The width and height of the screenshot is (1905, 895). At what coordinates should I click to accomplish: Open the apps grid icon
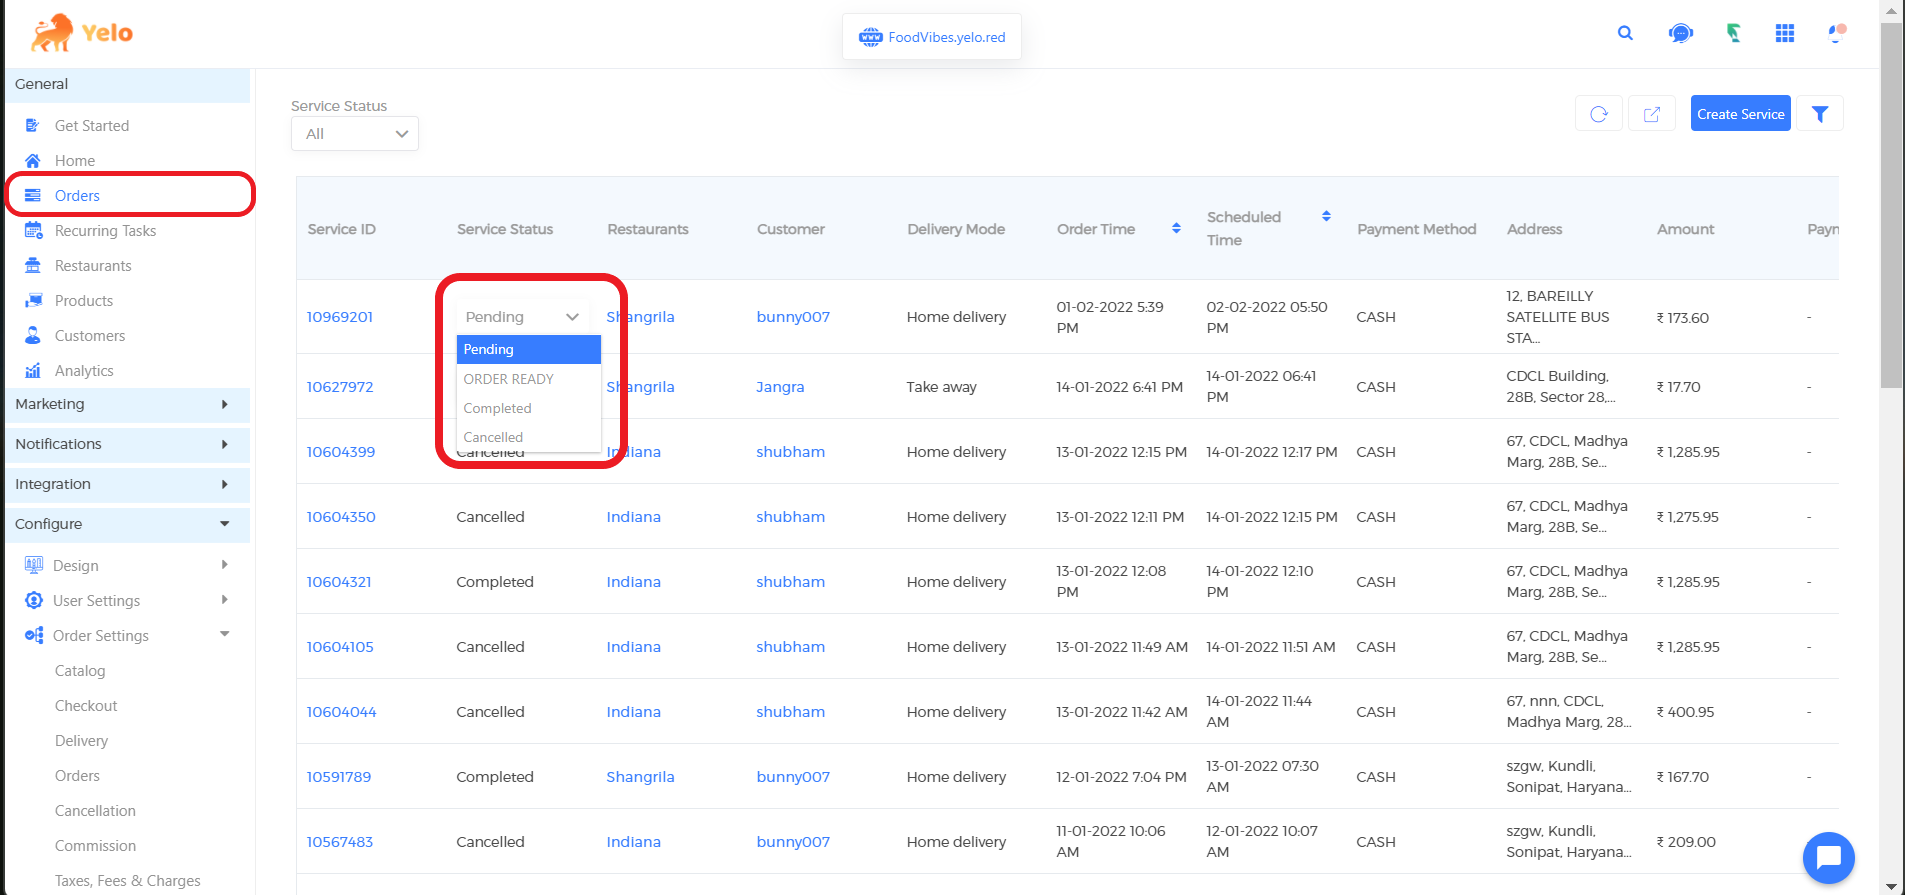coord(1784,33)
